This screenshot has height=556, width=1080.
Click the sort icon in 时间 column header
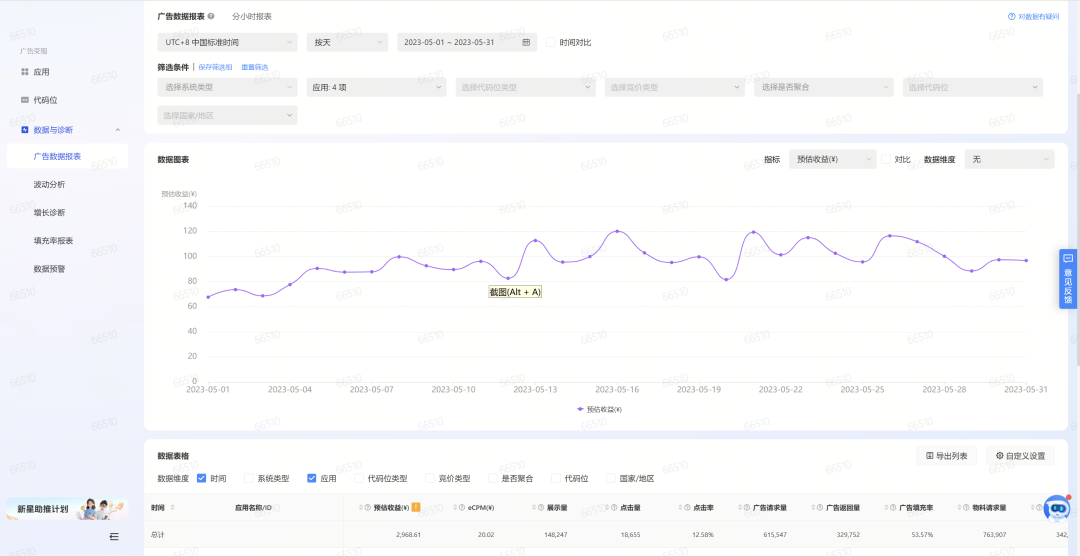(x=171, y=508)
